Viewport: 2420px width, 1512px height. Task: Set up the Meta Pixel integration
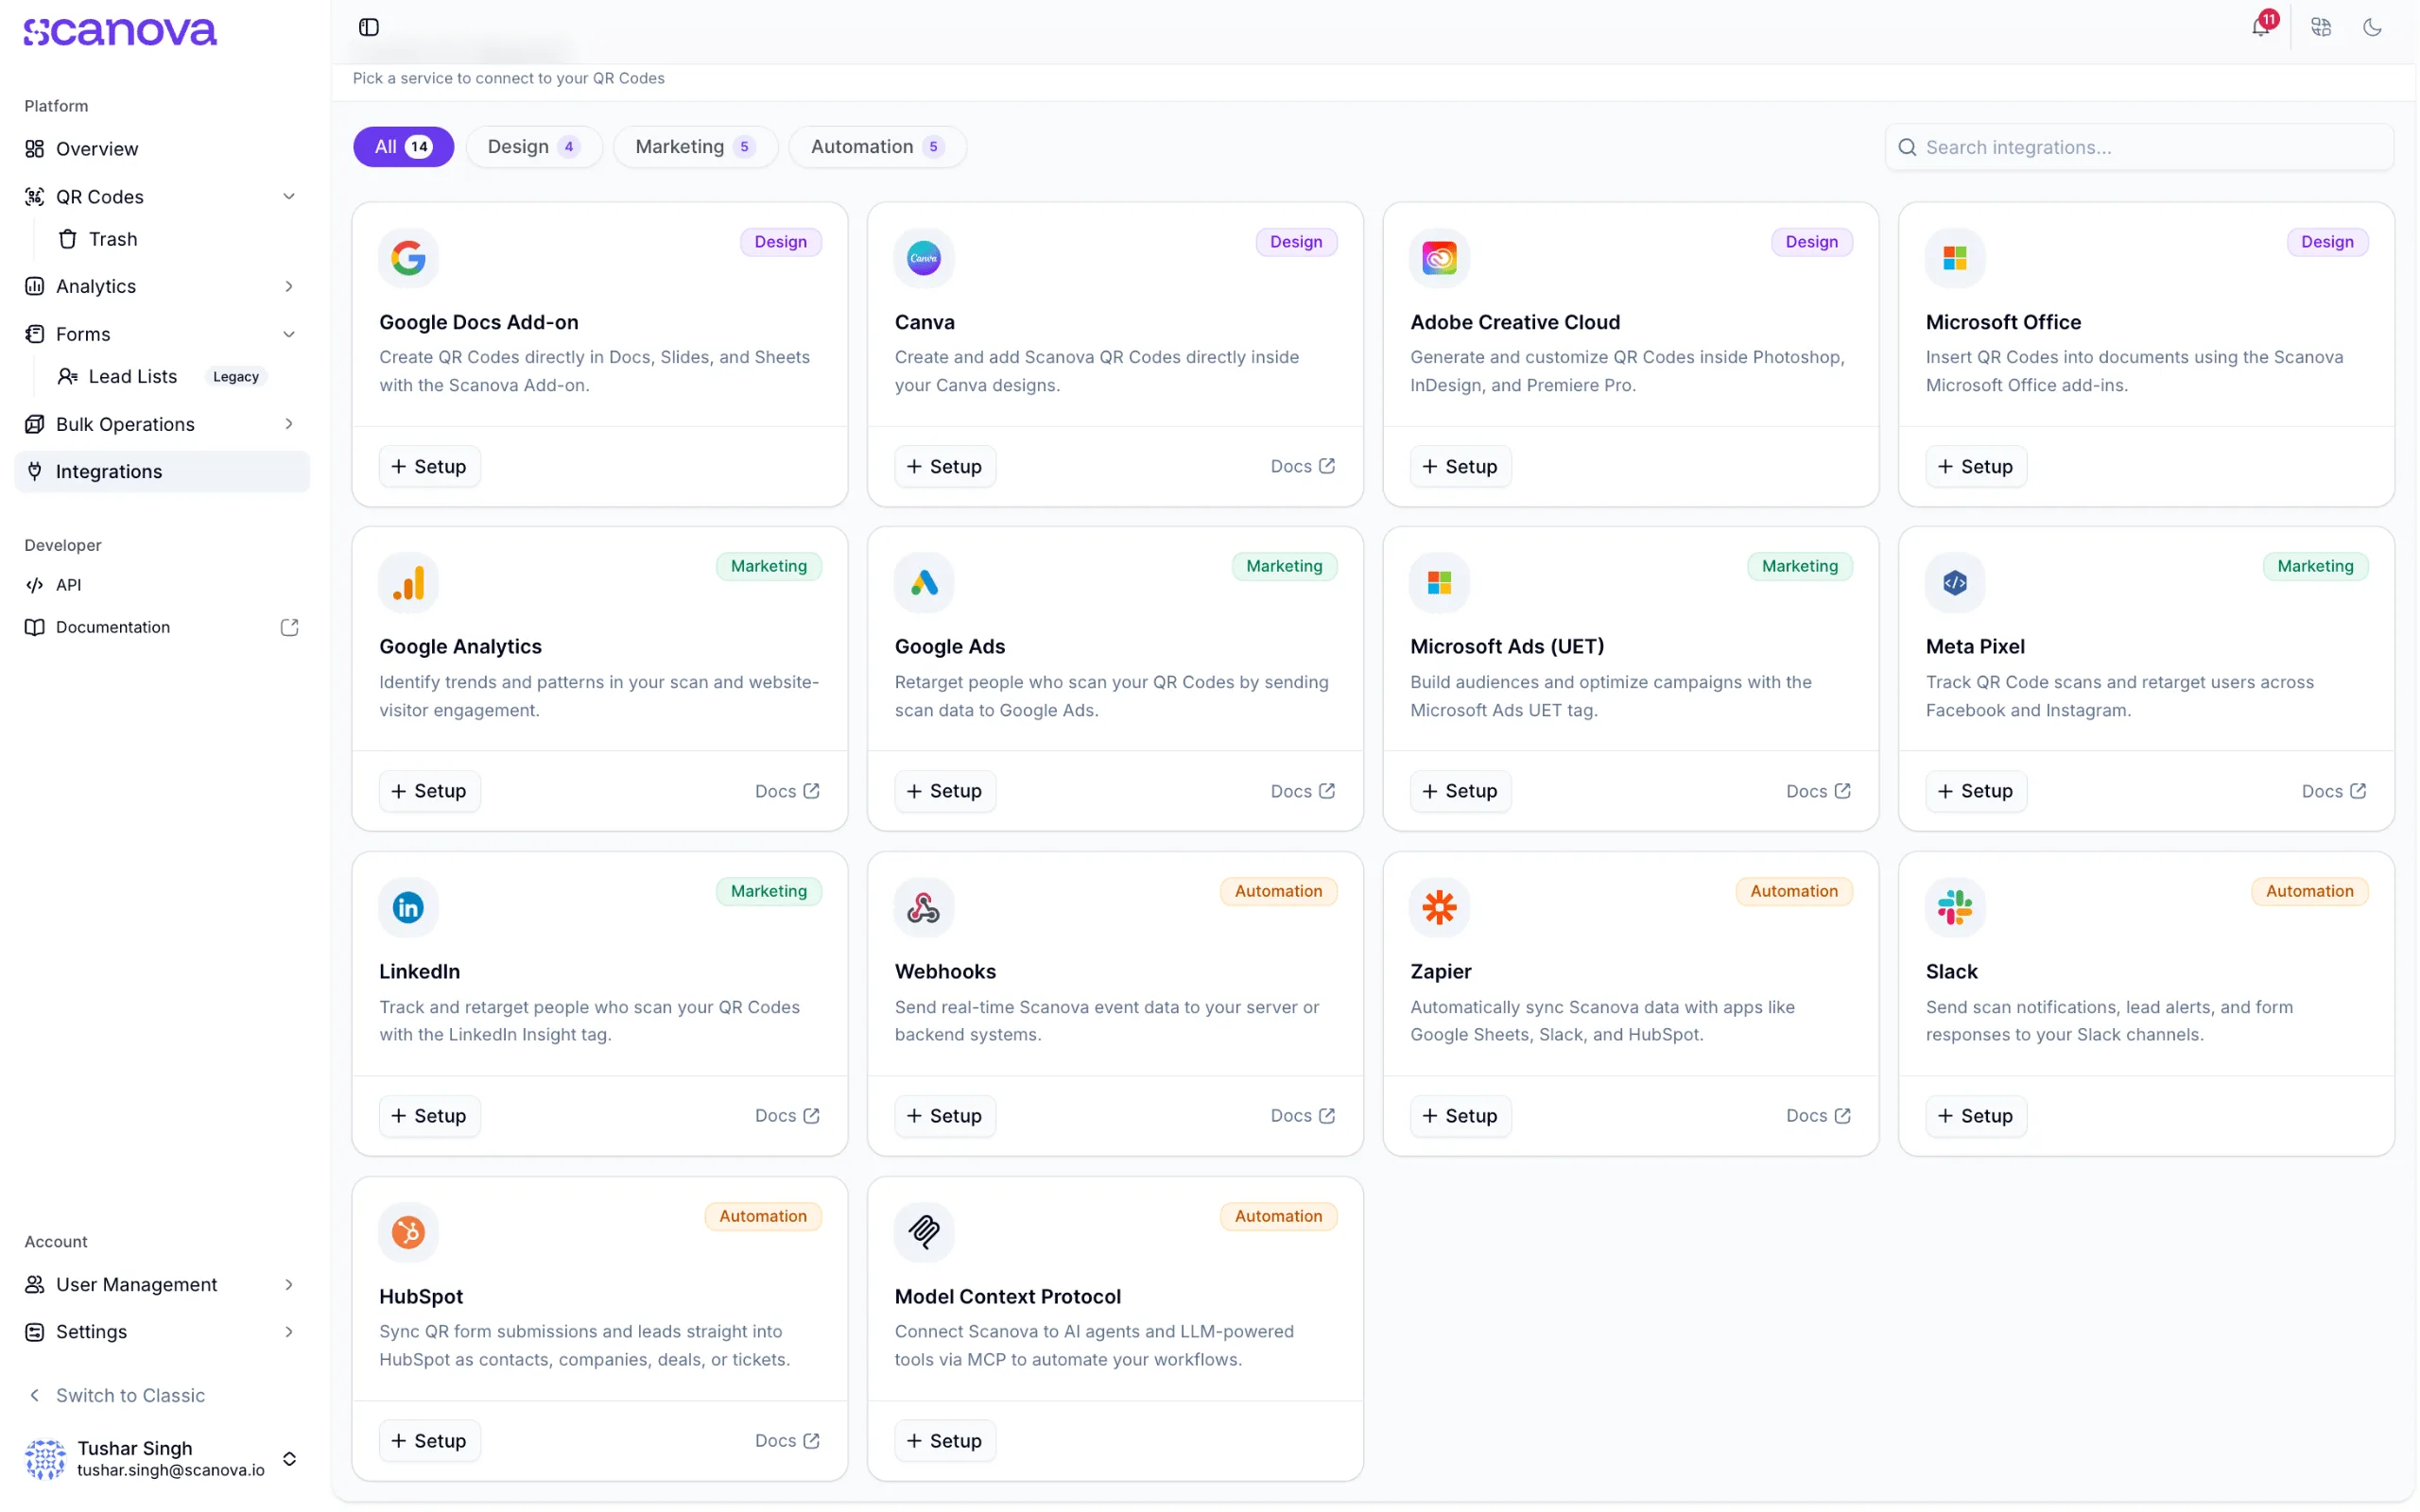(1976, 791)
